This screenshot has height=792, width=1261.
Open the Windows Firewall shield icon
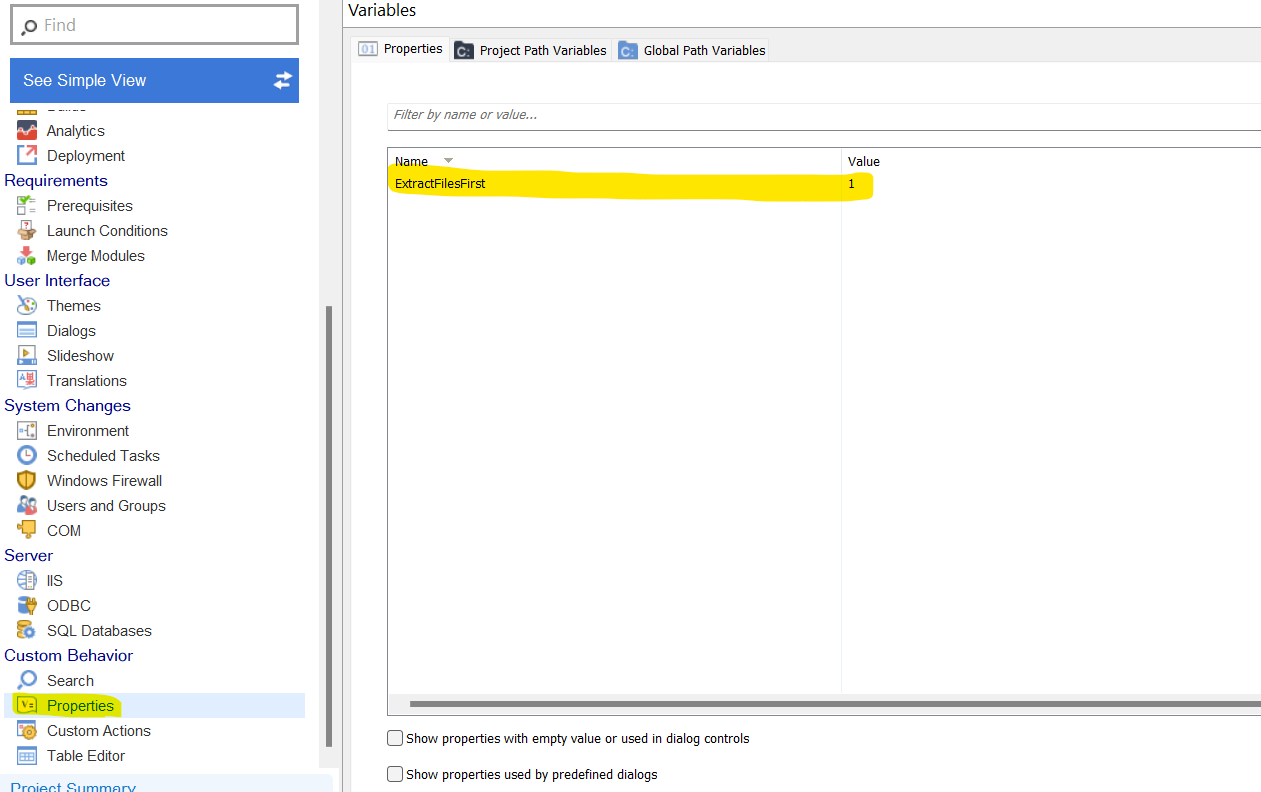tap(27, 481)
